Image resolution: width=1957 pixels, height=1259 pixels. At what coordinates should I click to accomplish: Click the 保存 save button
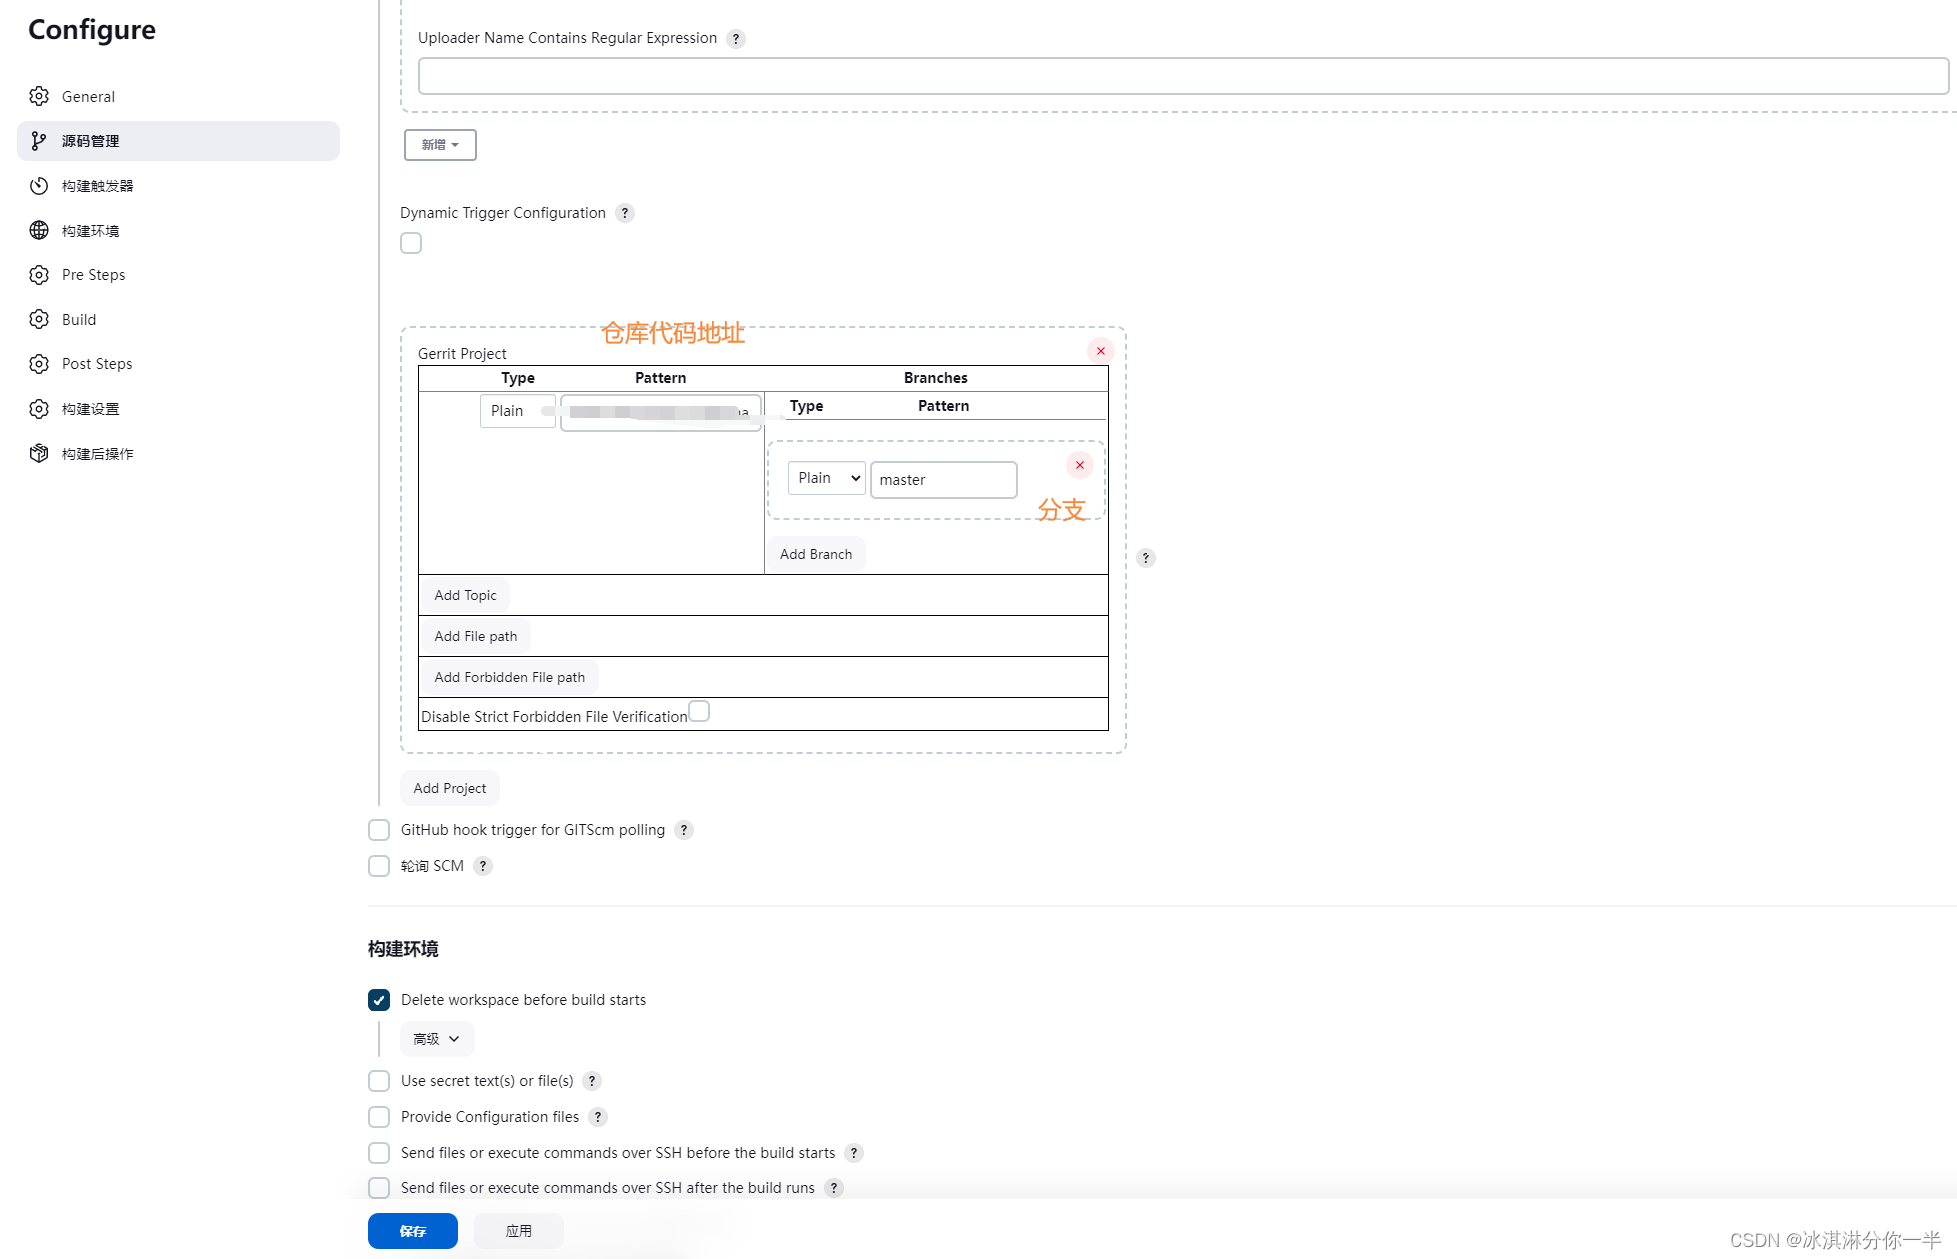pyautogui.click(x=412, y=1229)
